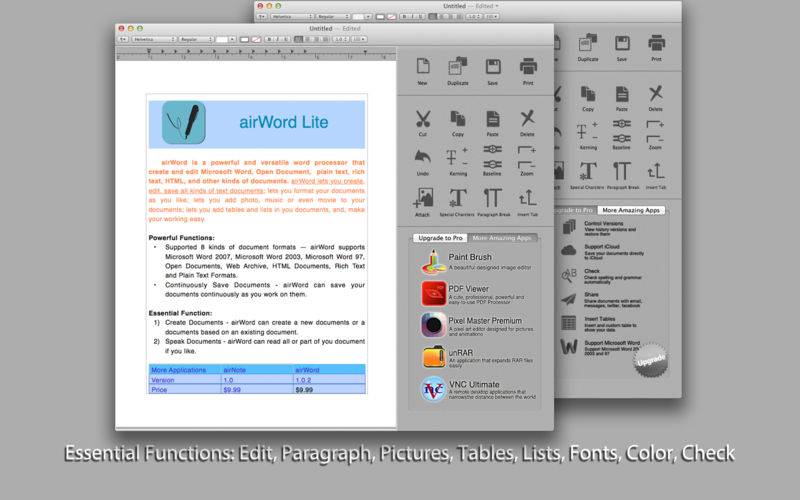Image resolution: width=800 pixels, height=500 pixels.
Task: Click the Print icon in the front window
Action: point(528,66)
